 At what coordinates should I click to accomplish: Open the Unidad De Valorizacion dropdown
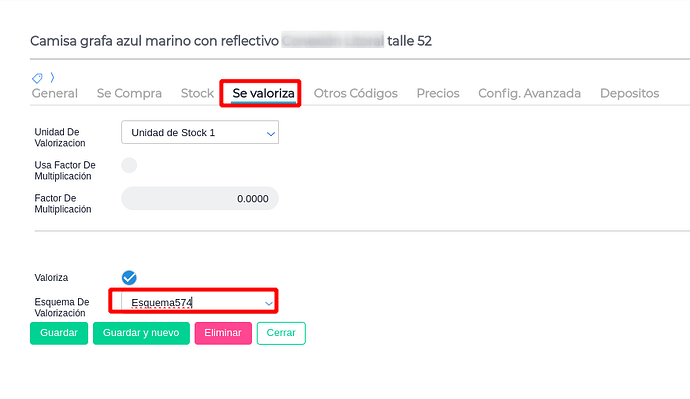[x=200, y=132]
